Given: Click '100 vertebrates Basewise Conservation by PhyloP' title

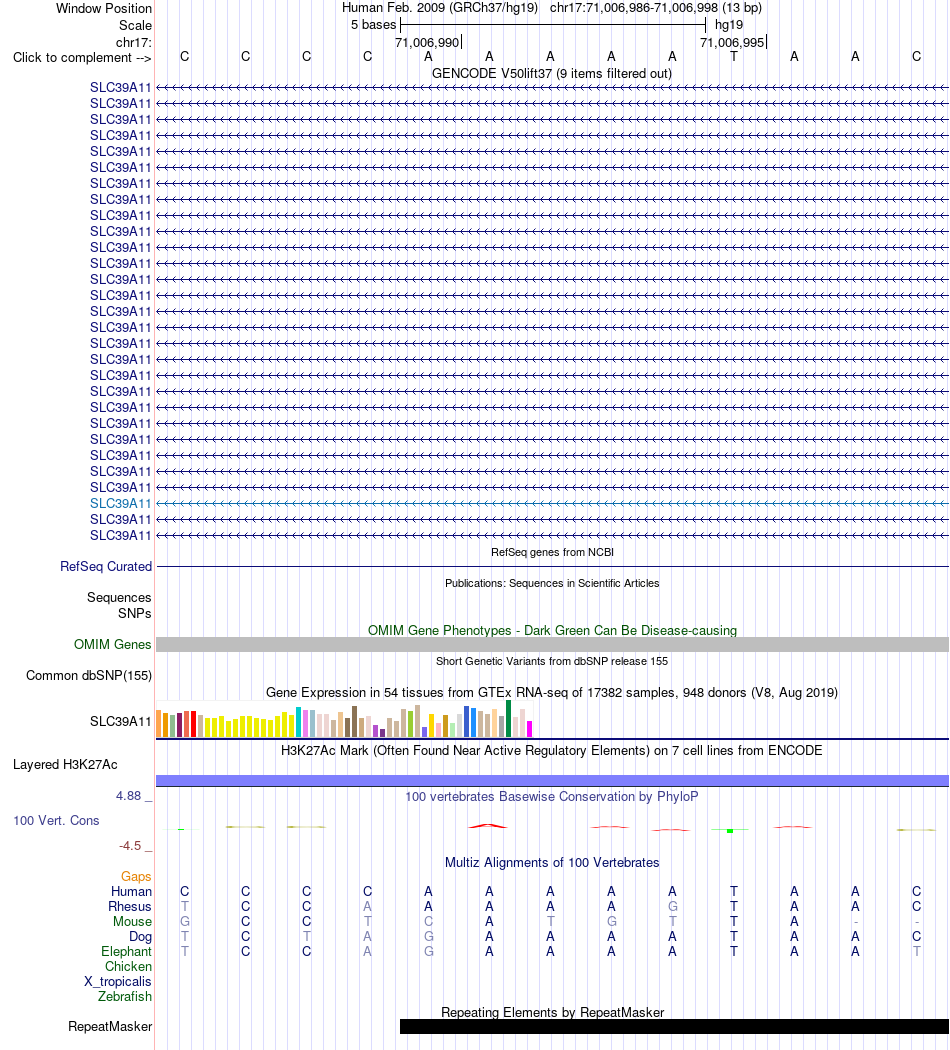Looking at the screenshot, I should (552, 796).
